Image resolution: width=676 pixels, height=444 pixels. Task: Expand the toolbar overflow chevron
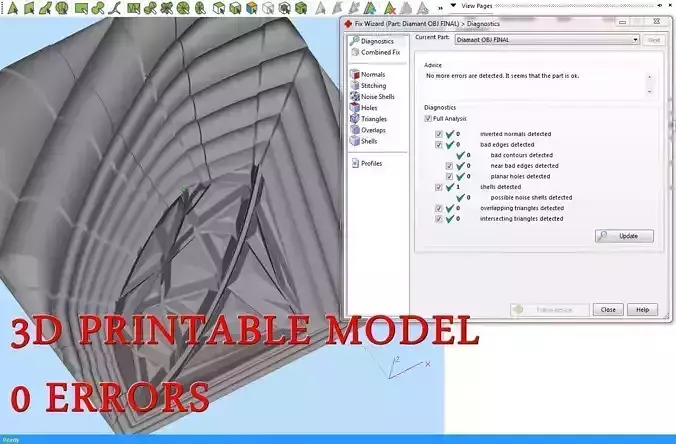coord(440,8)
